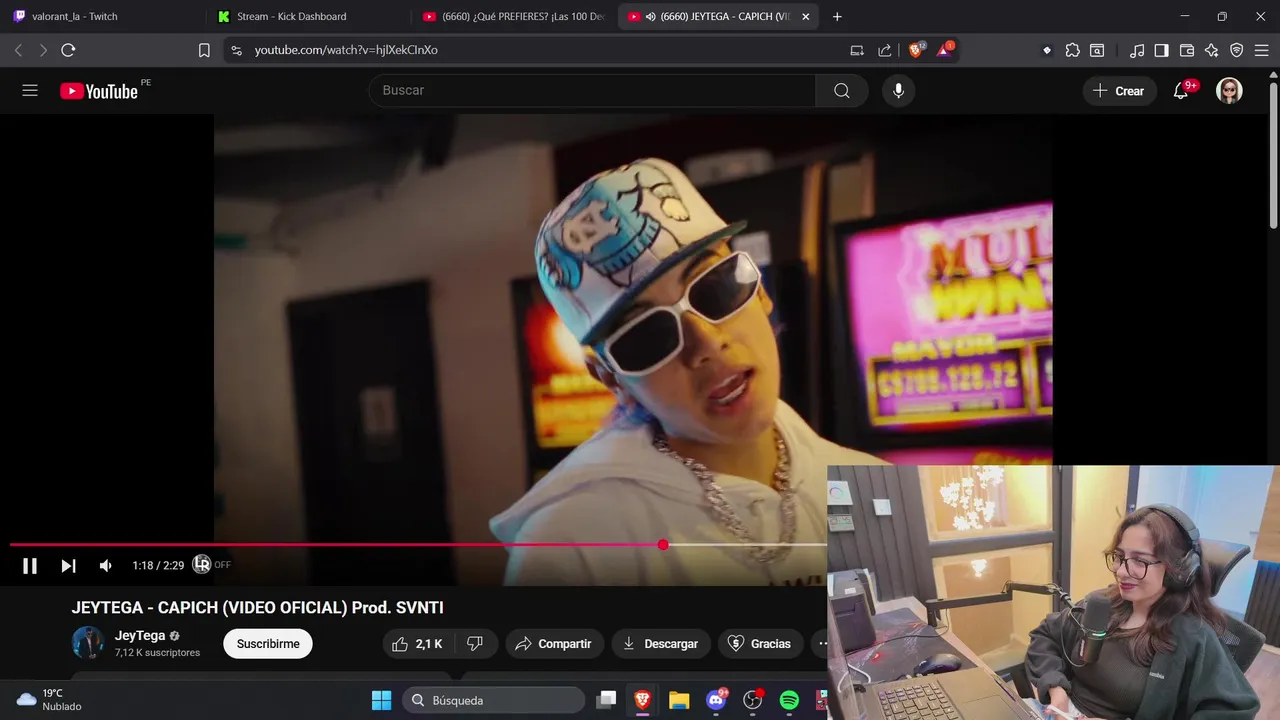Viewport: 1280px width, 720px height.
Task: Close the JEYTEGA - CAPICH tab
Action: pos(806,16)
